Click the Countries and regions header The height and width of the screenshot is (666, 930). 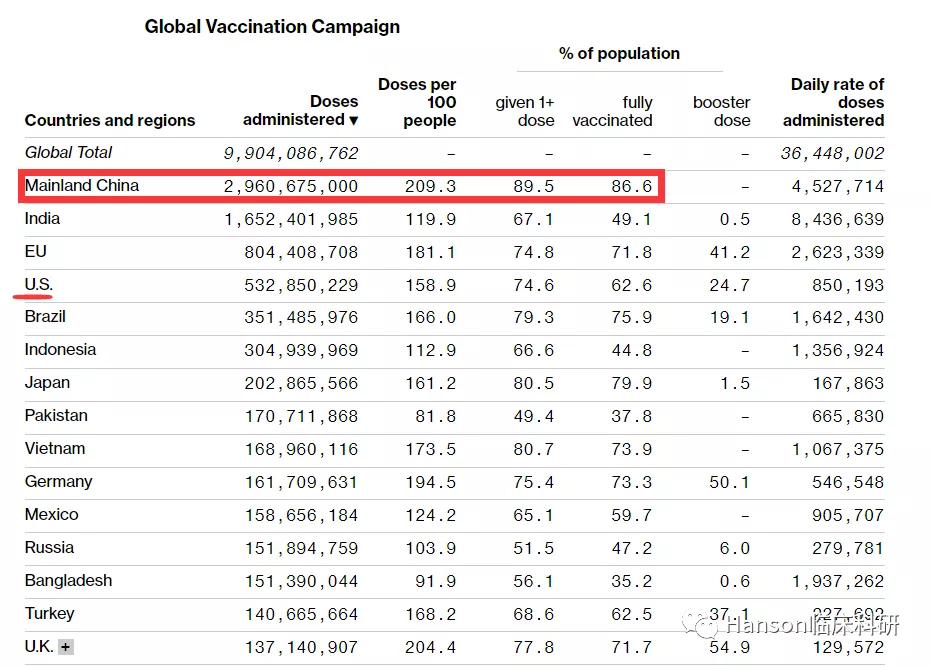point(110,120)
